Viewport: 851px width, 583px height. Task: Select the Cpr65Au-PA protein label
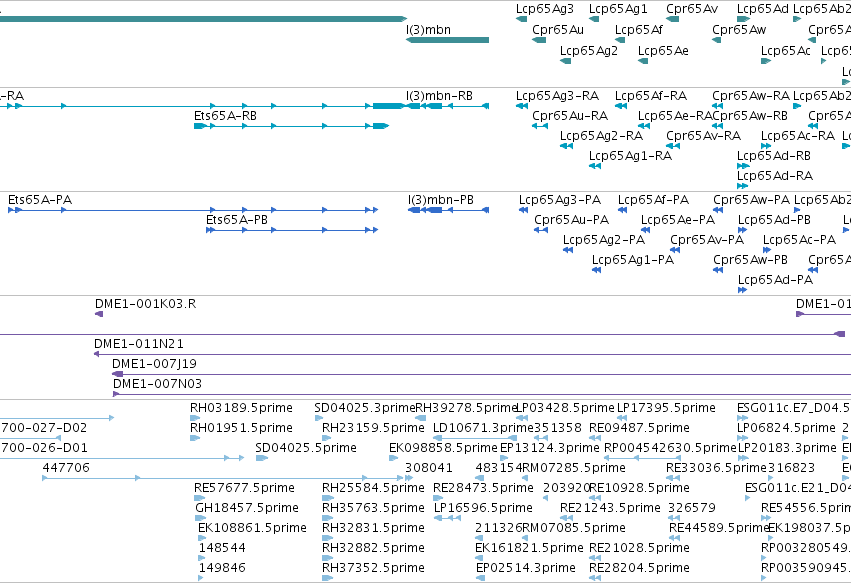coord(571,220)
